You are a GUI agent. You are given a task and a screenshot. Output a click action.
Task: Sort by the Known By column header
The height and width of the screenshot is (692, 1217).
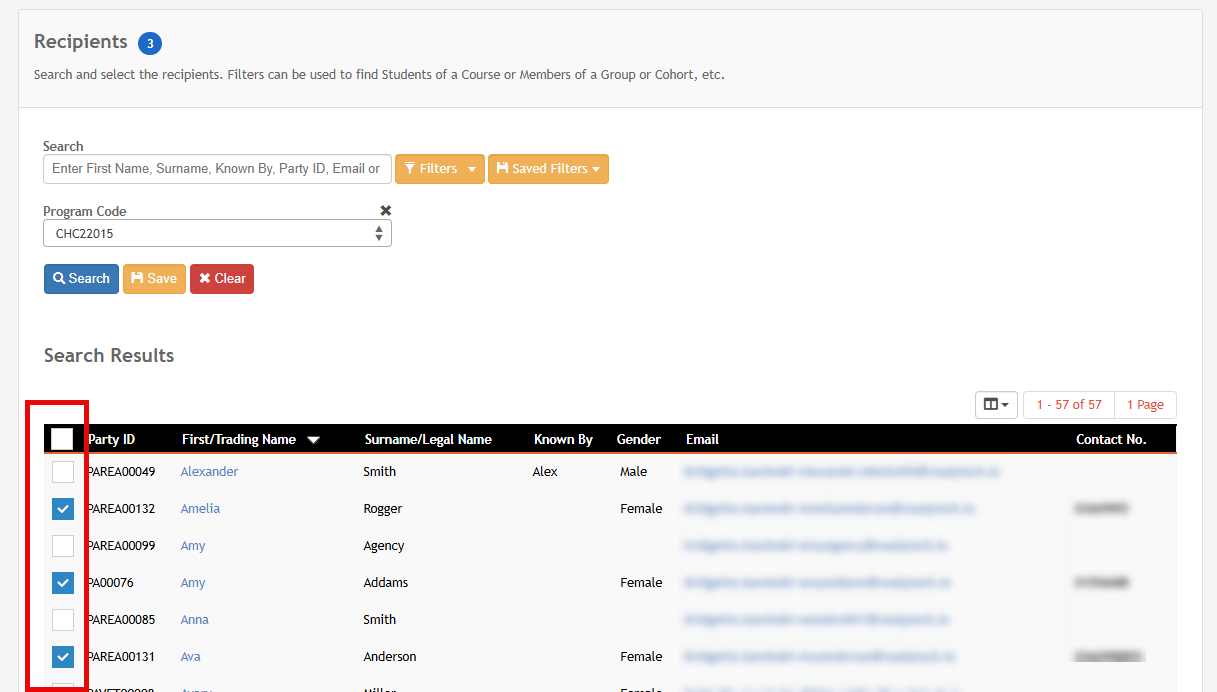tap(563, 439)
